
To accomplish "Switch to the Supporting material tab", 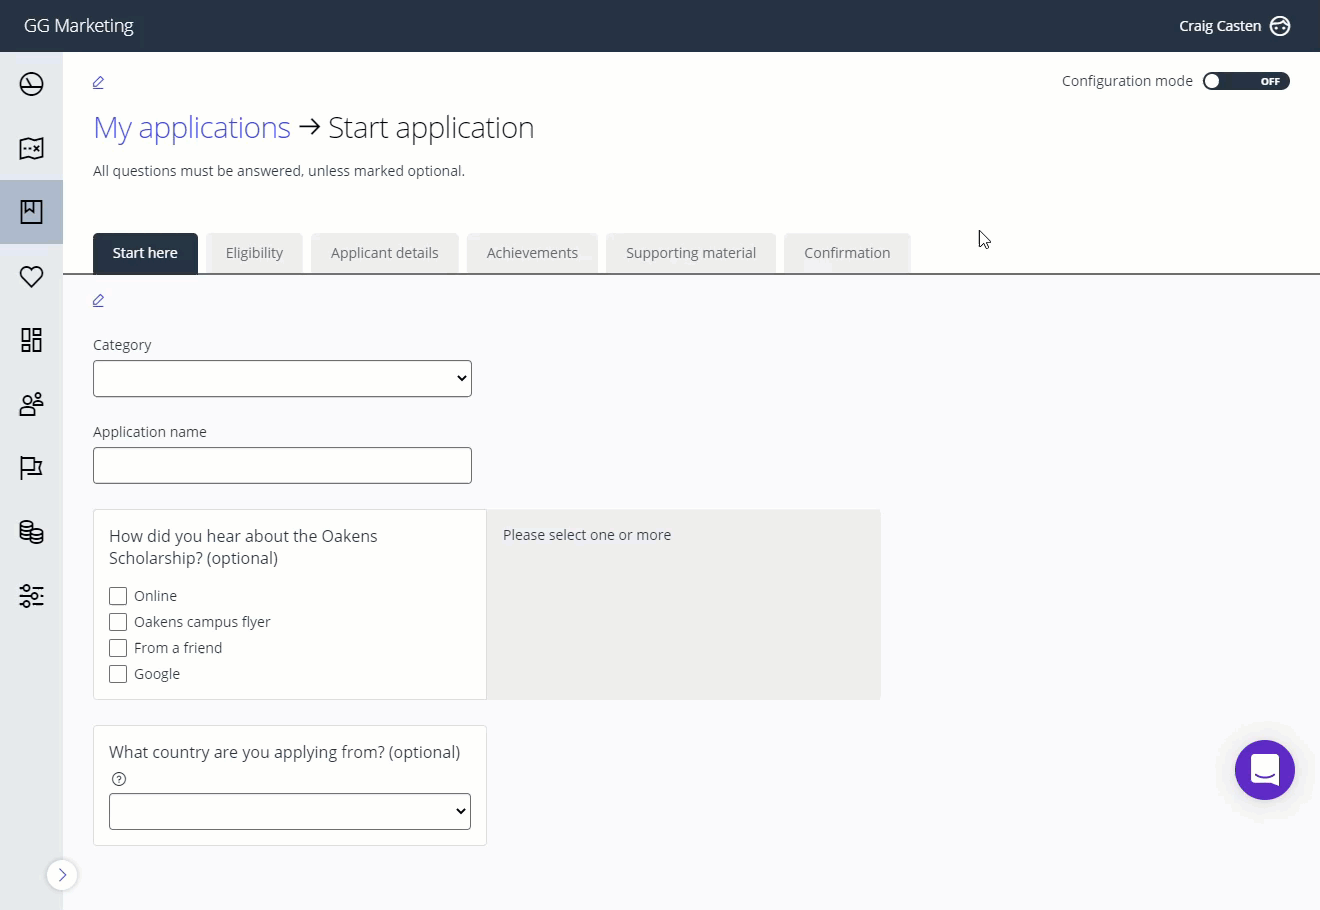I will tap(690, 252).
